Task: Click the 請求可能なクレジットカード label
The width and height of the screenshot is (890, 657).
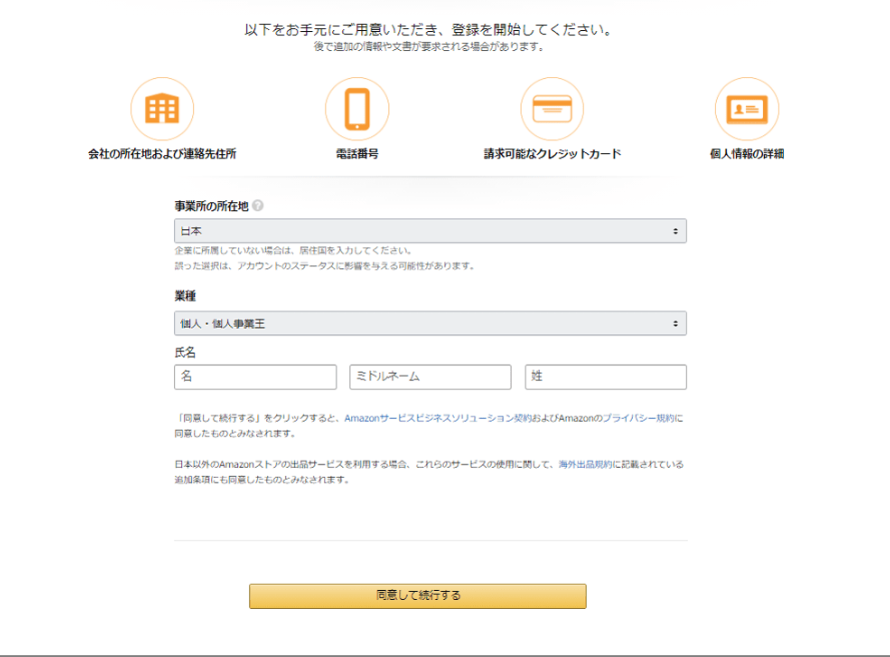Action: 552,154
